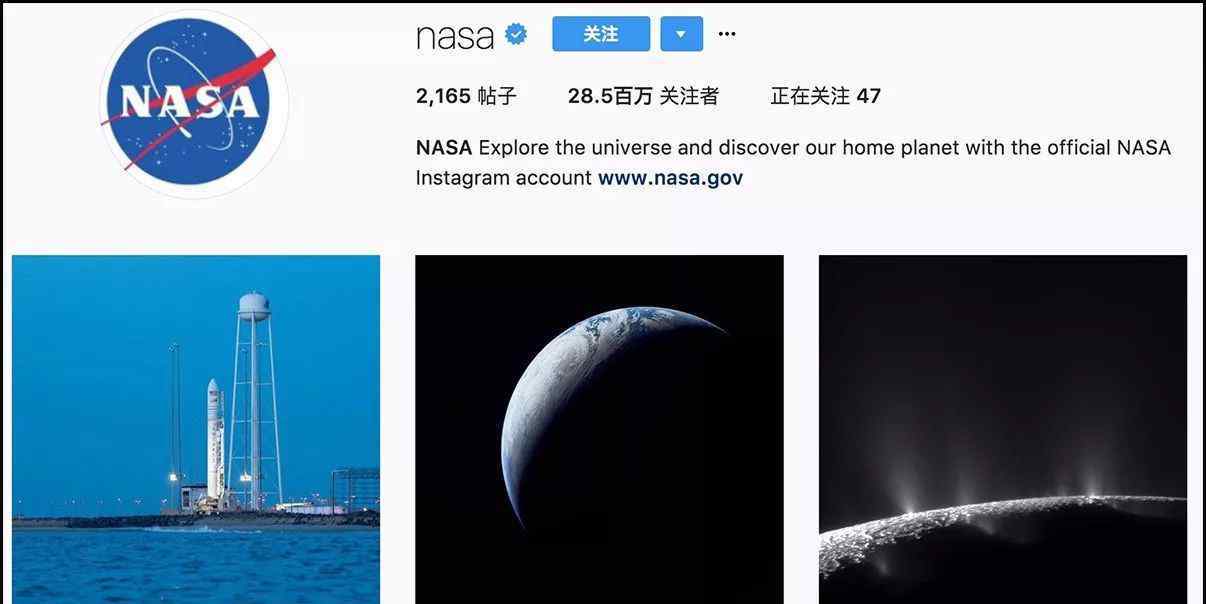Open the NASA profile picture logo
The height and width of the screenshot is (604, 1206).
[x=194, y=104]
